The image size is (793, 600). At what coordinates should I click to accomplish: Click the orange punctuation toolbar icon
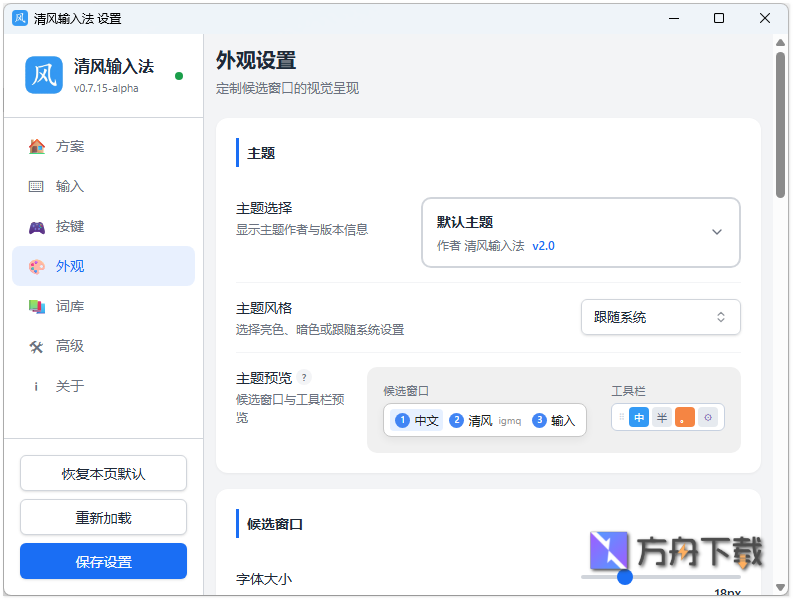tap(685, 417)
